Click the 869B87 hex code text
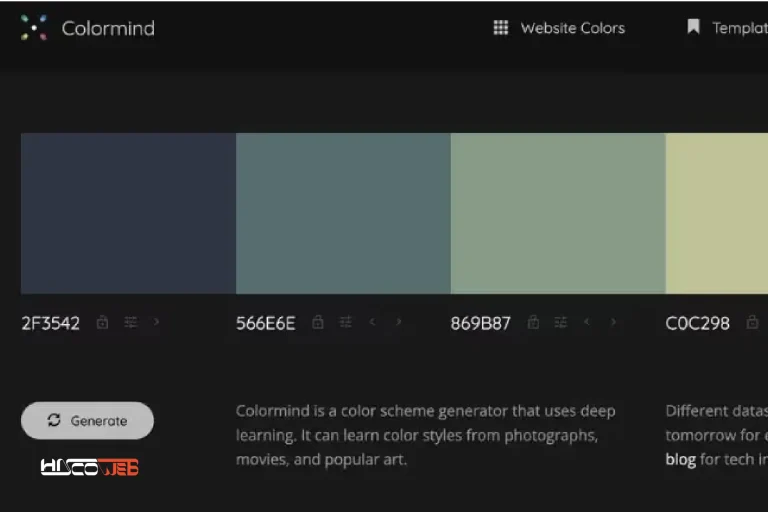This screenshot has height=512, width=768. (480, 323)
